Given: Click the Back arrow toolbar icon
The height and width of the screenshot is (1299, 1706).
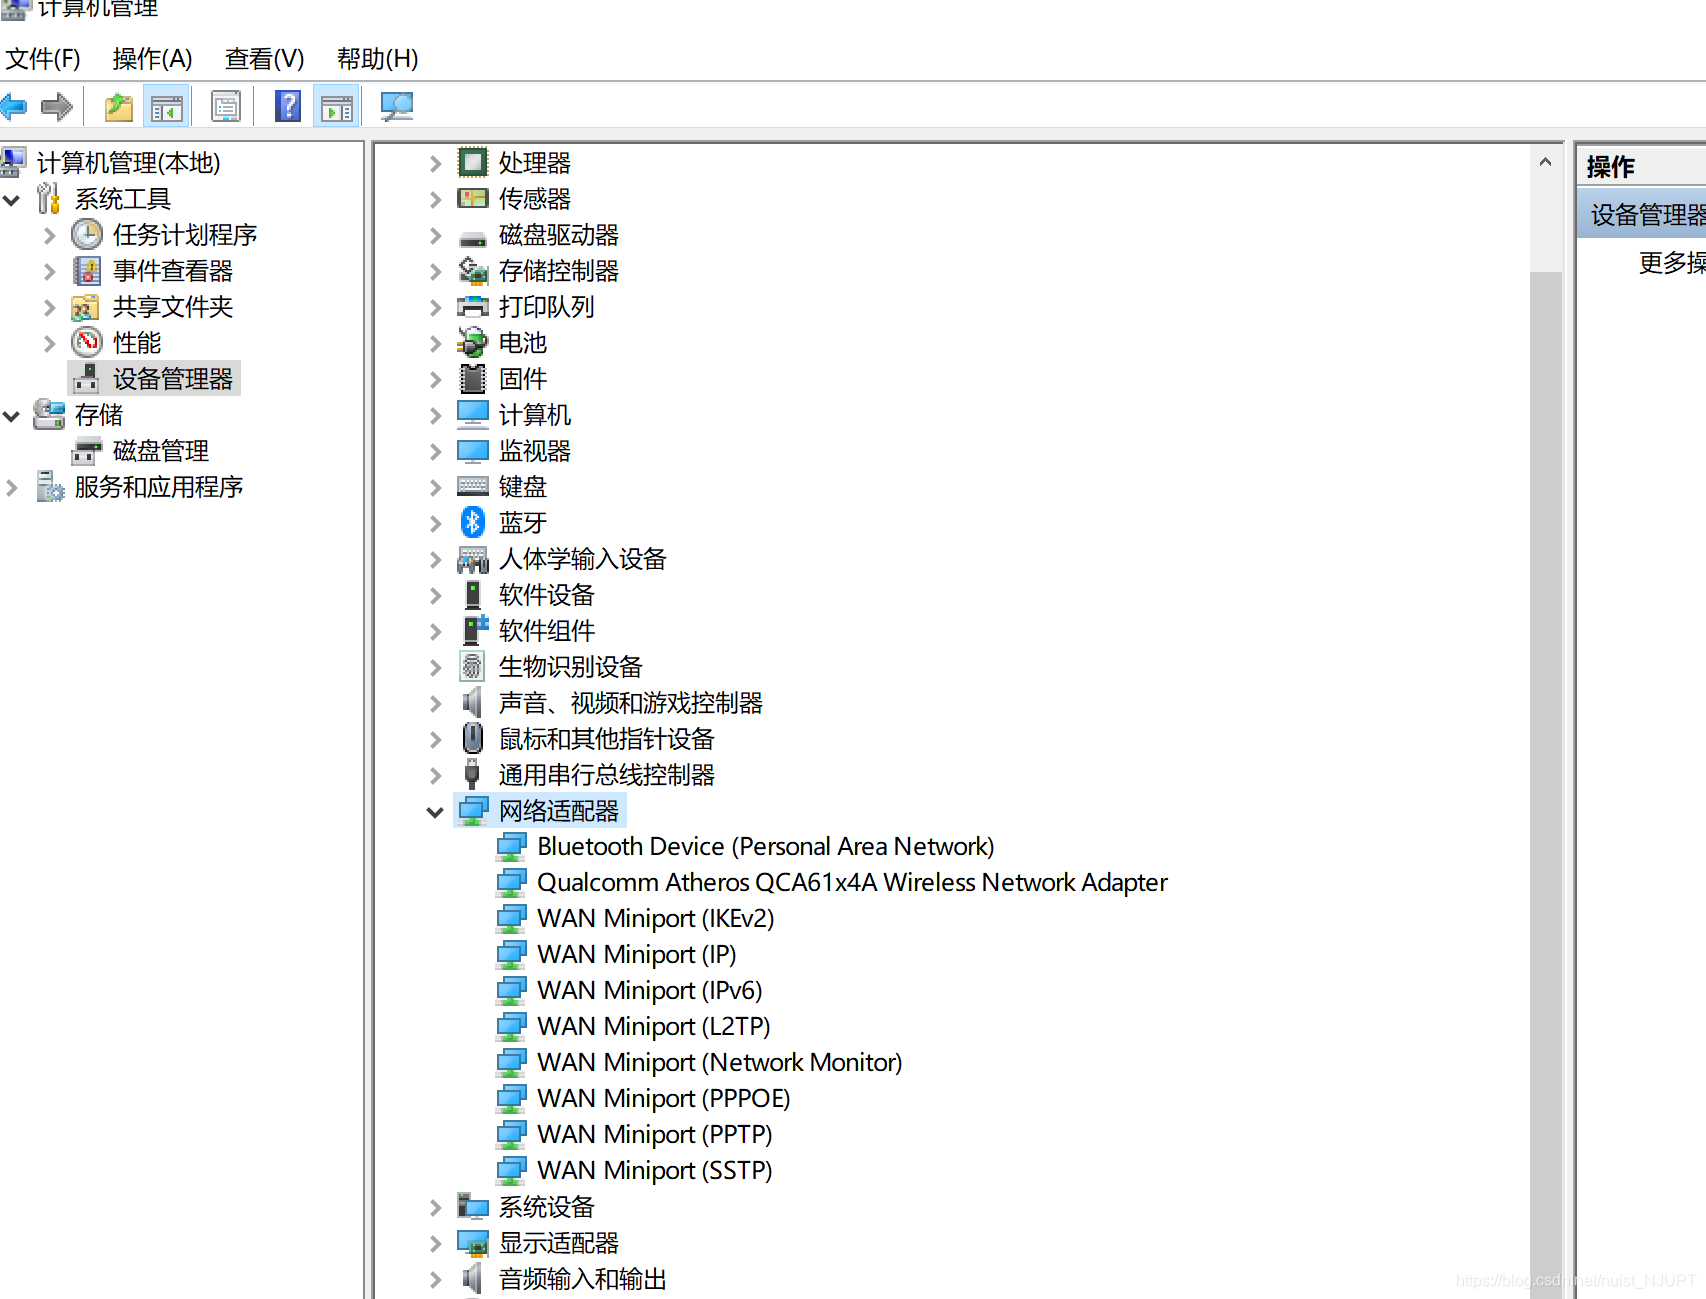Looking at the screenshot, I should click(14, 106).
